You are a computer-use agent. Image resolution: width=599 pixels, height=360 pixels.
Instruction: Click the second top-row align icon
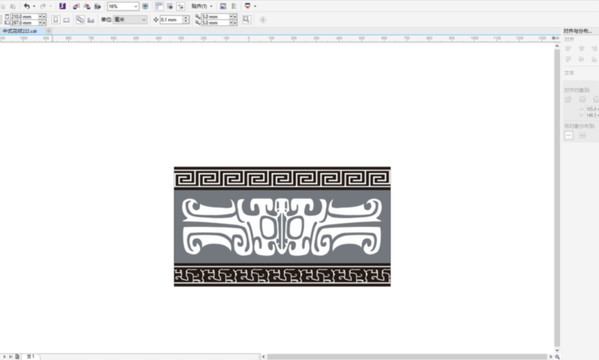click(x=581, y=49)
